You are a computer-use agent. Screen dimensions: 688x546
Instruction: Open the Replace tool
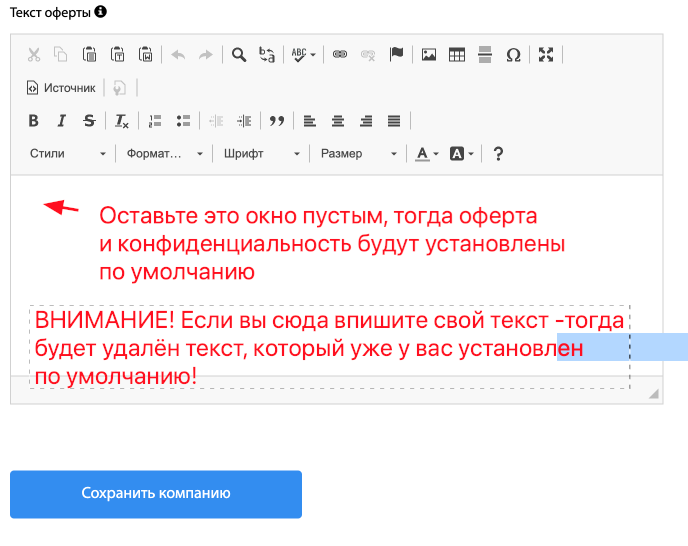[x=267, y=55]
